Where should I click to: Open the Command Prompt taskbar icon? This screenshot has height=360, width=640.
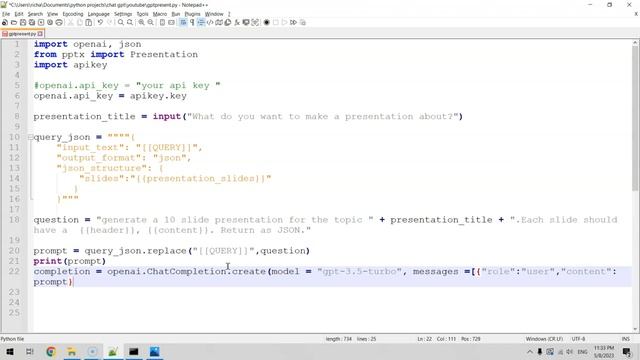(133, 351)
